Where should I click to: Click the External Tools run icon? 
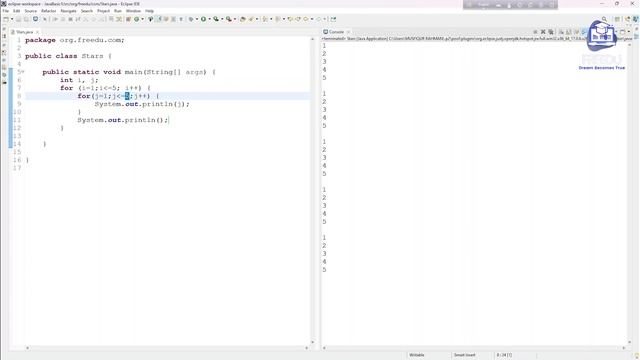(x=229, y=19)
